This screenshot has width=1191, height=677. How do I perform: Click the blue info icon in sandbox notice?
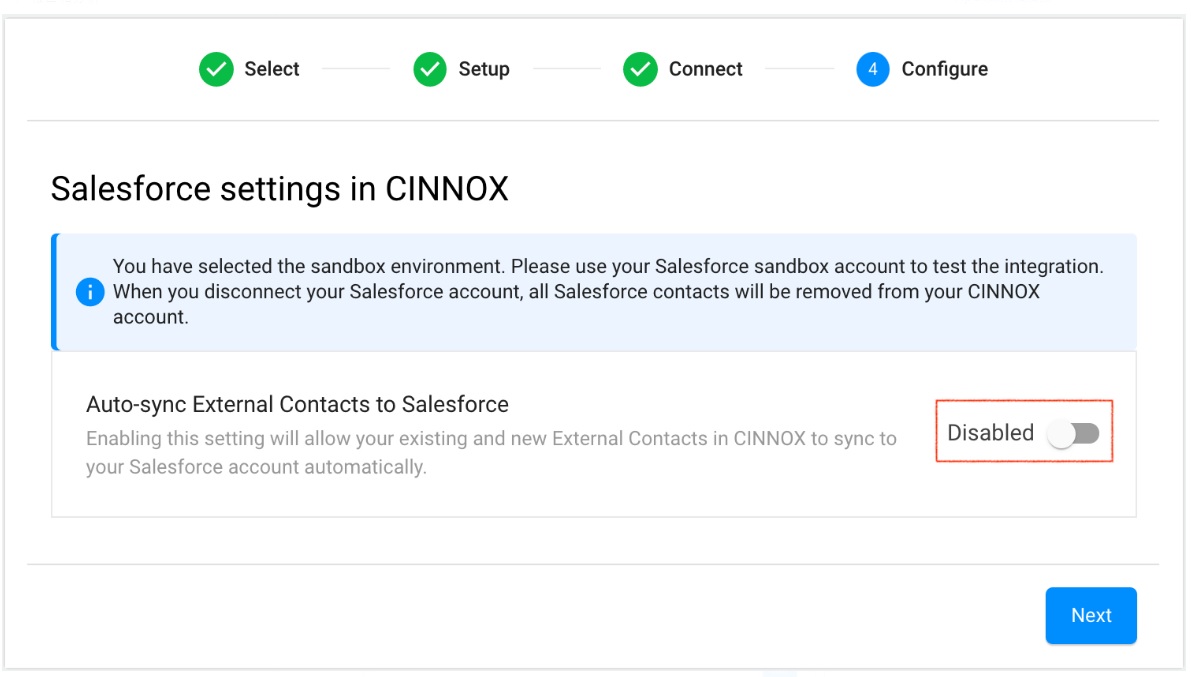90,292
